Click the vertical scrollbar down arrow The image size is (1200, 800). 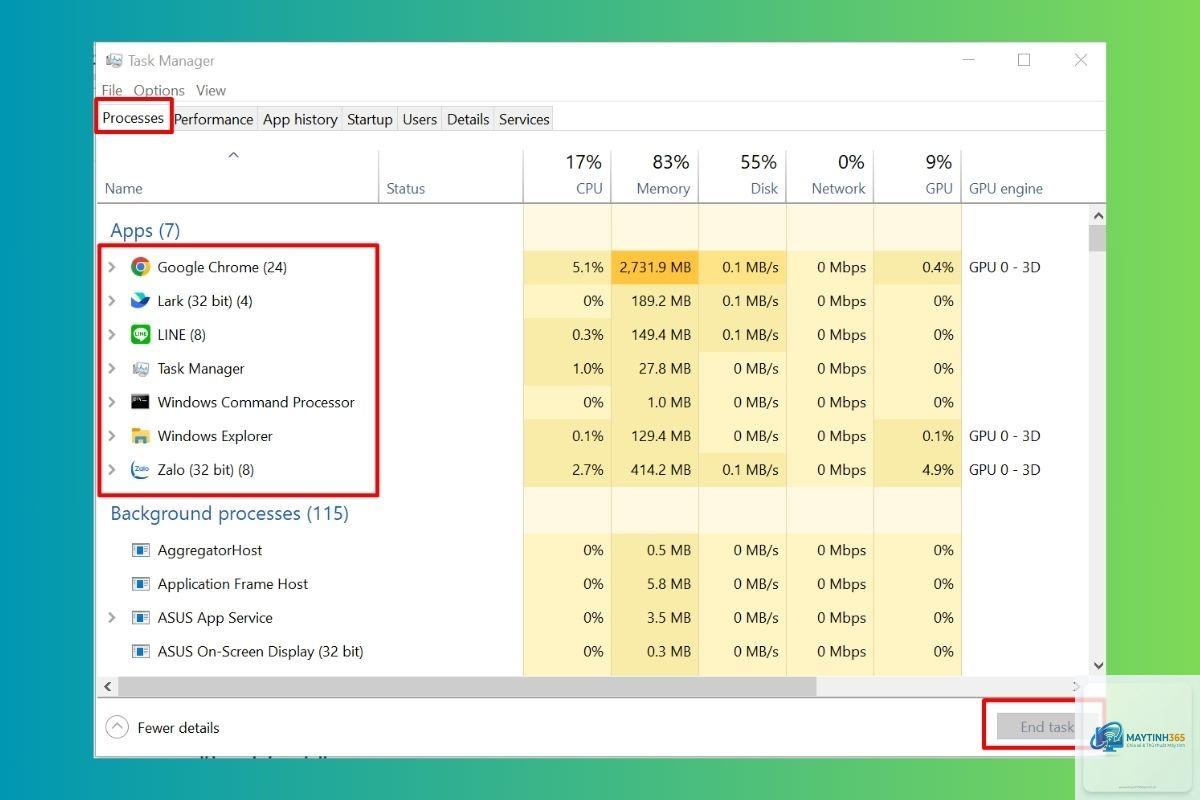(1098, 665)
